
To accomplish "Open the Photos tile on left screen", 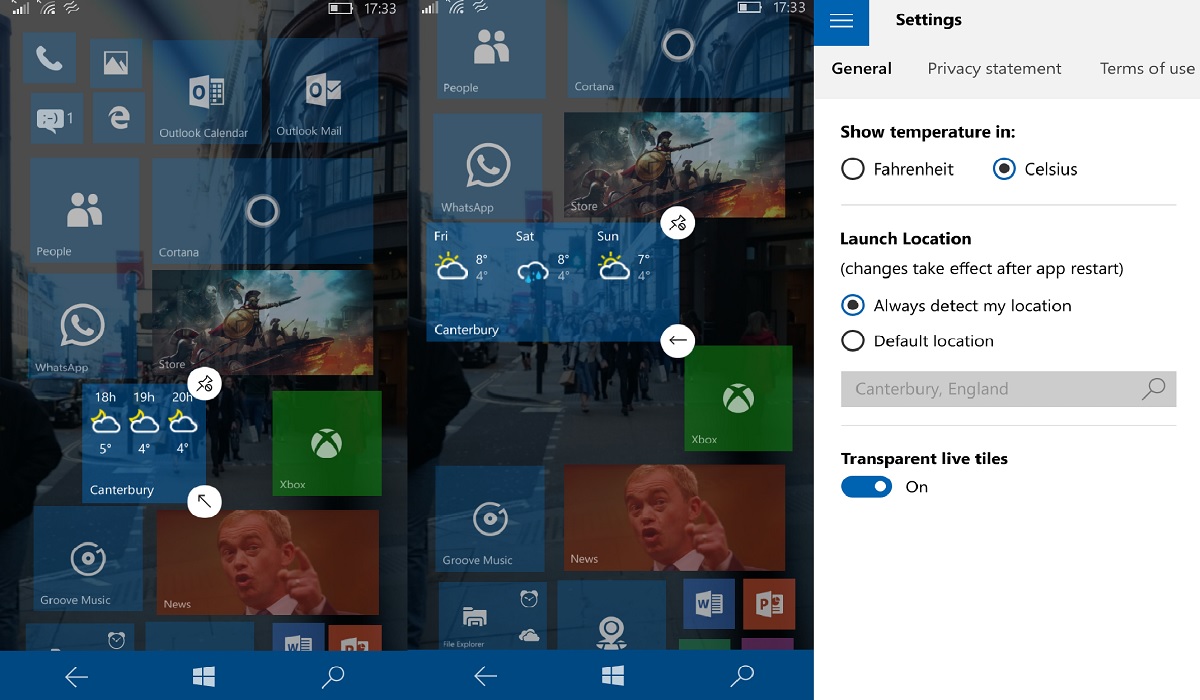I will pyautogui.click(x=116, y=63).
